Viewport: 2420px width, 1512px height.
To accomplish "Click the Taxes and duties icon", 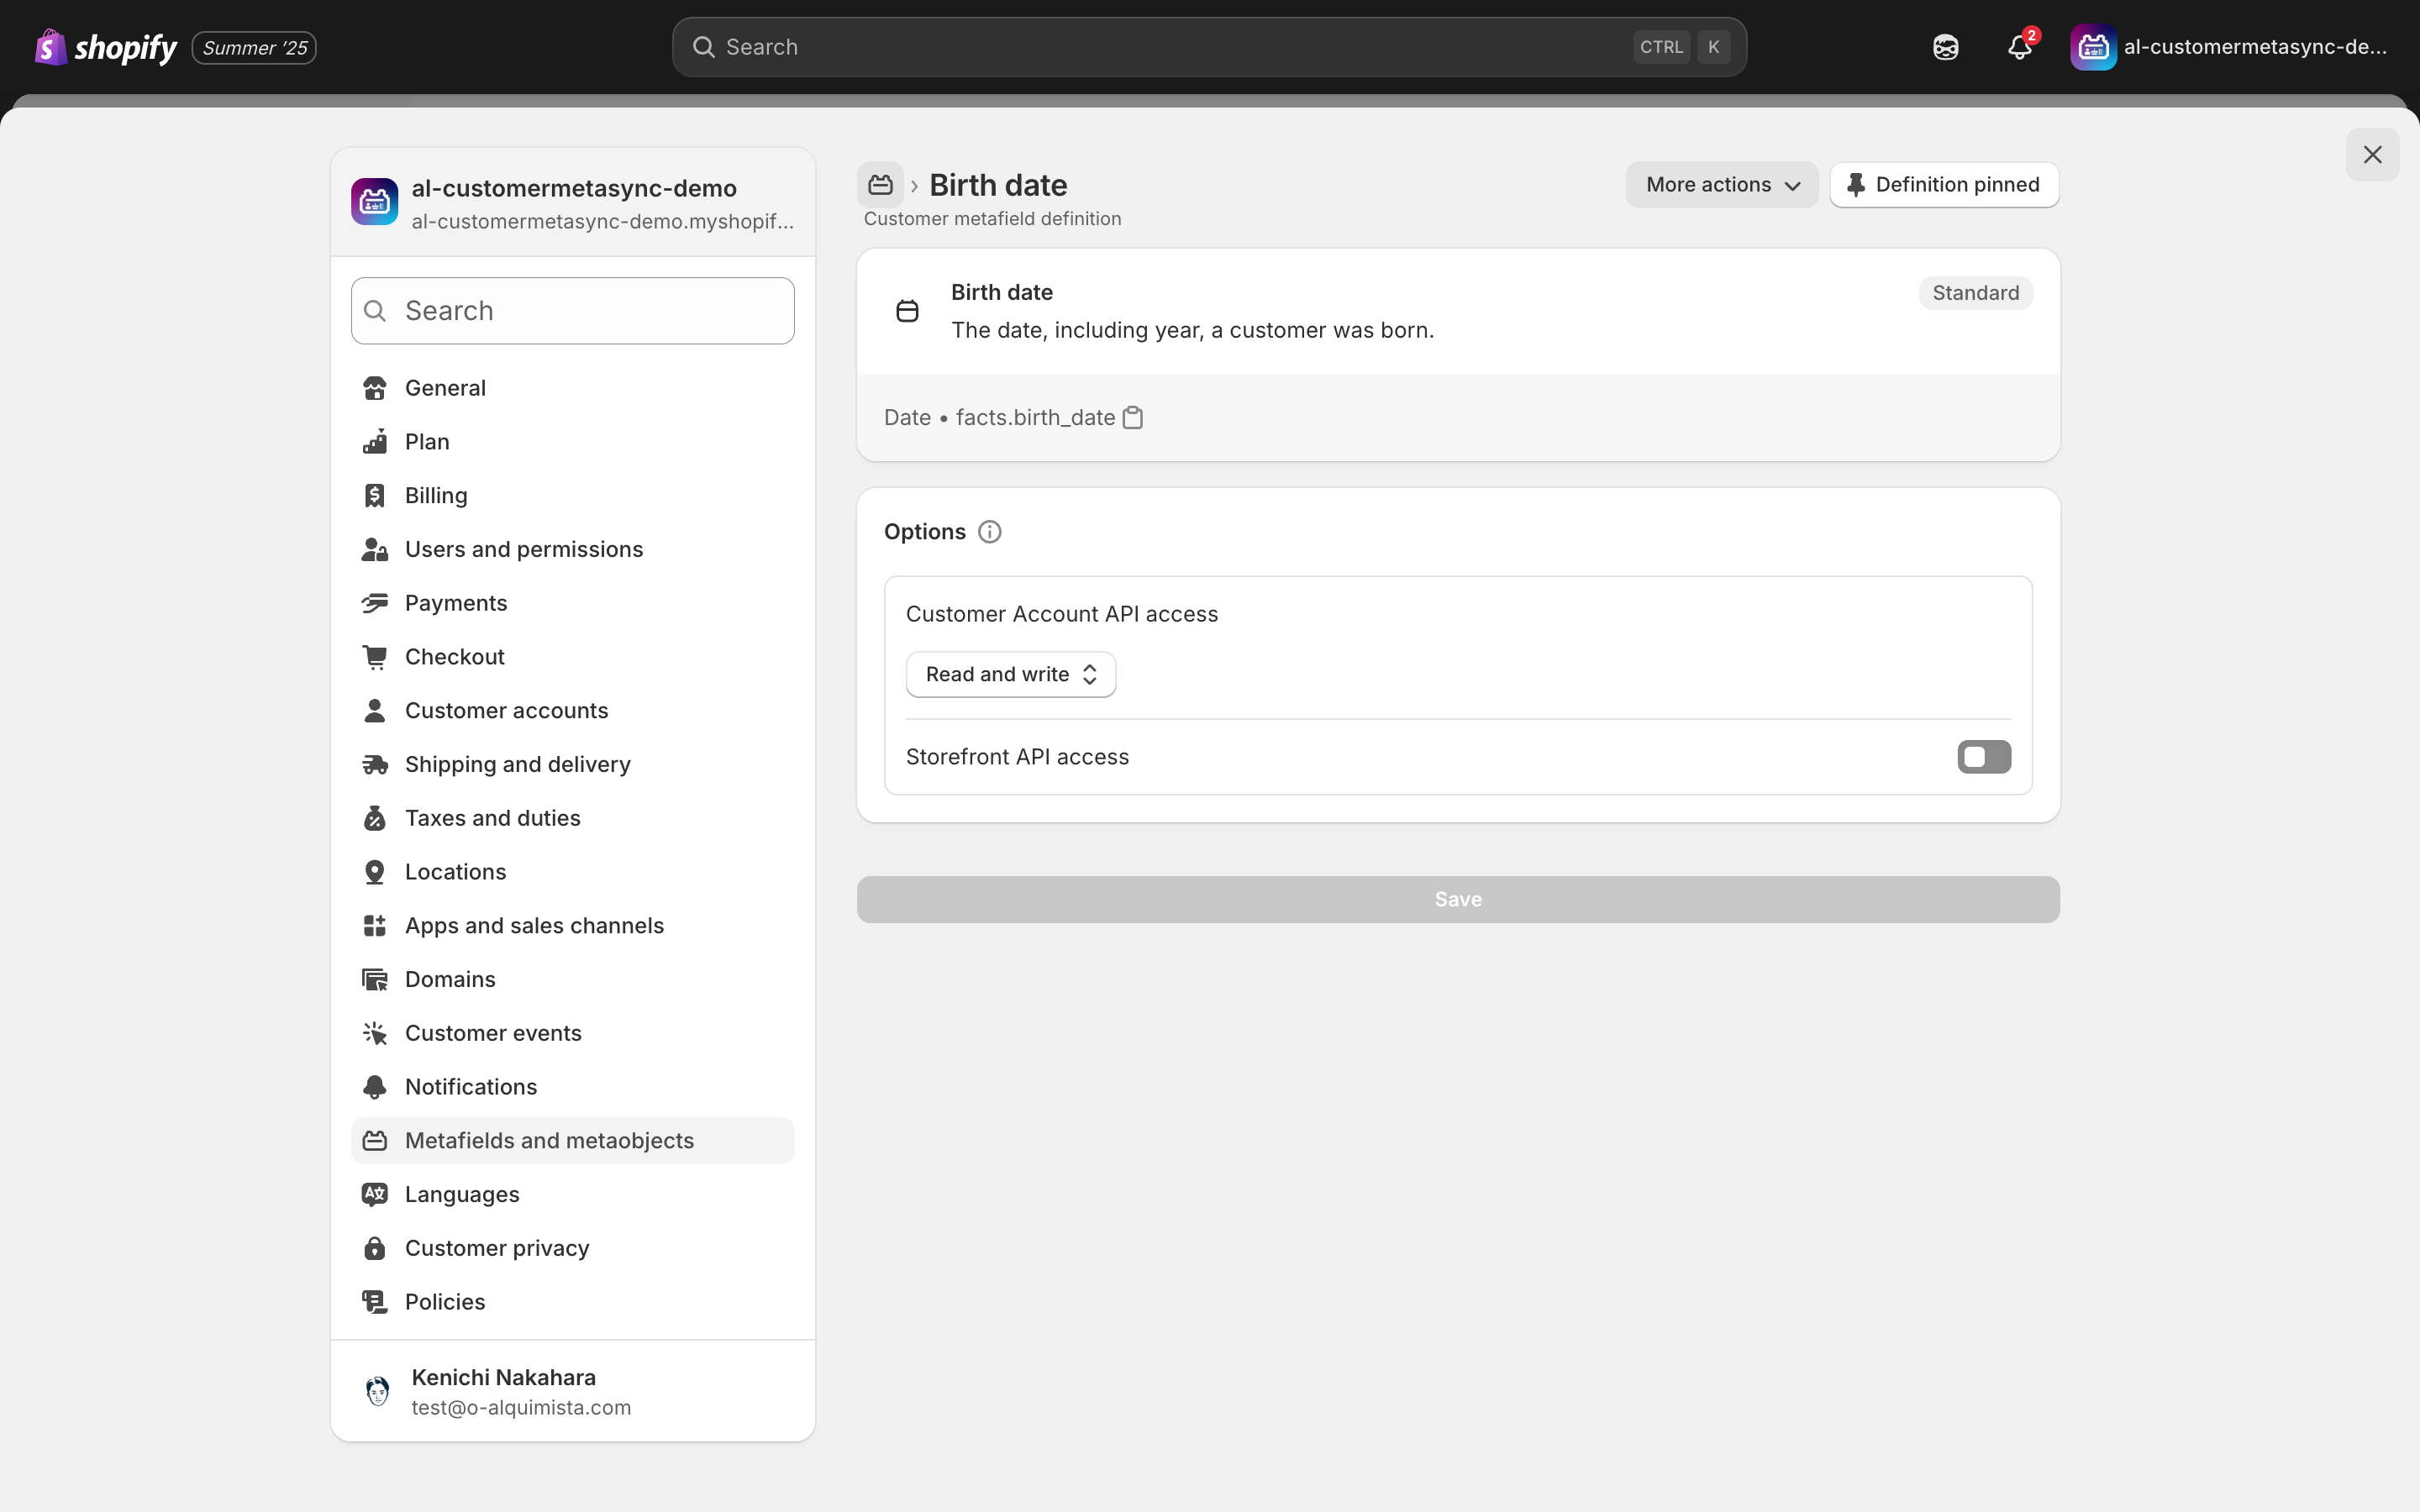I will click(x=375, y=818).
